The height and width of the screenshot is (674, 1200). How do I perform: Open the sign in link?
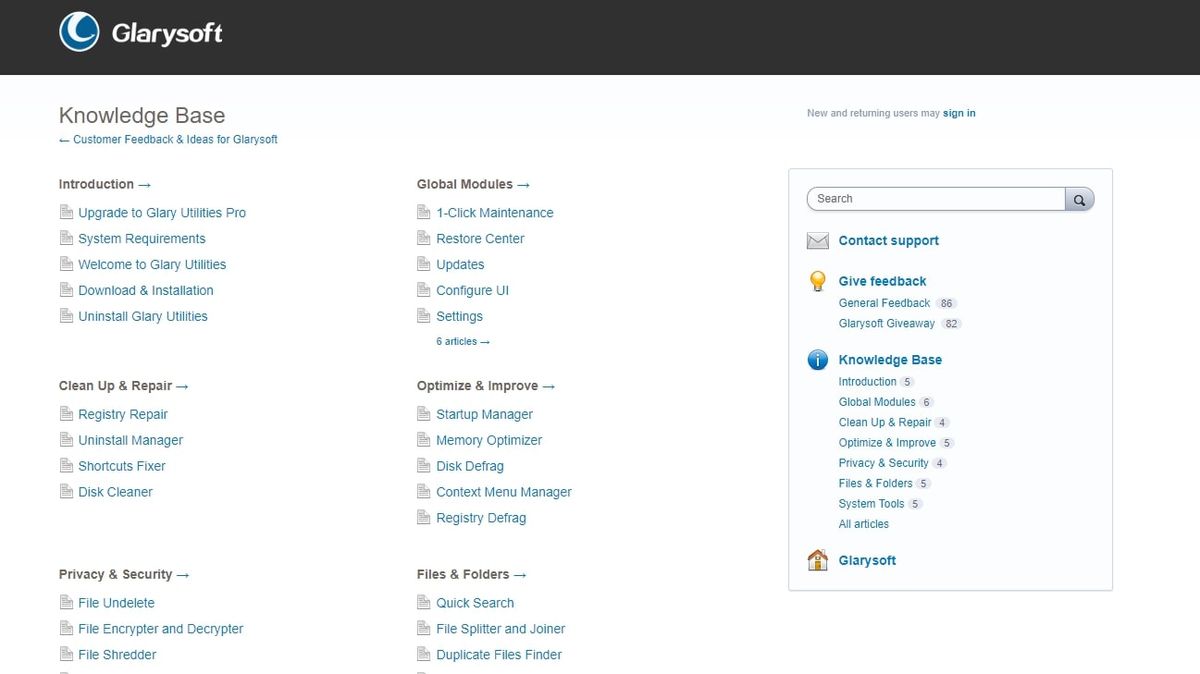(x=959, y=113)
